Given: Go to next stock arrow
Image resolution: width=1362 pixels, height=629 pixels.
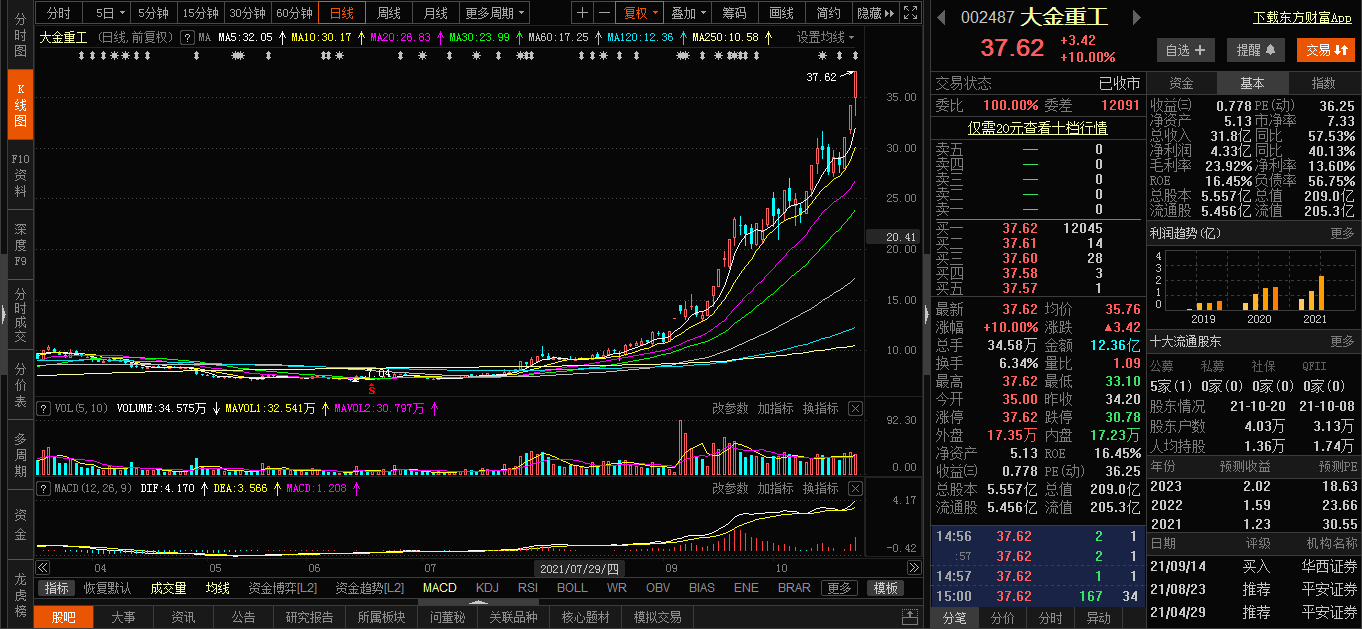Looking at the screenshot, I should 1135,17.
